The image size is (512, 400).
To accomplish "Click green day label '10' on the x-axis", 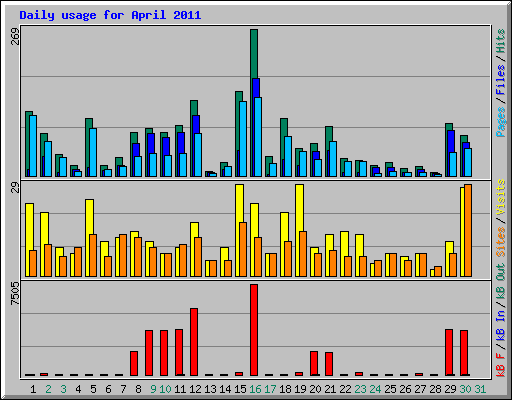I will point(165,389).
